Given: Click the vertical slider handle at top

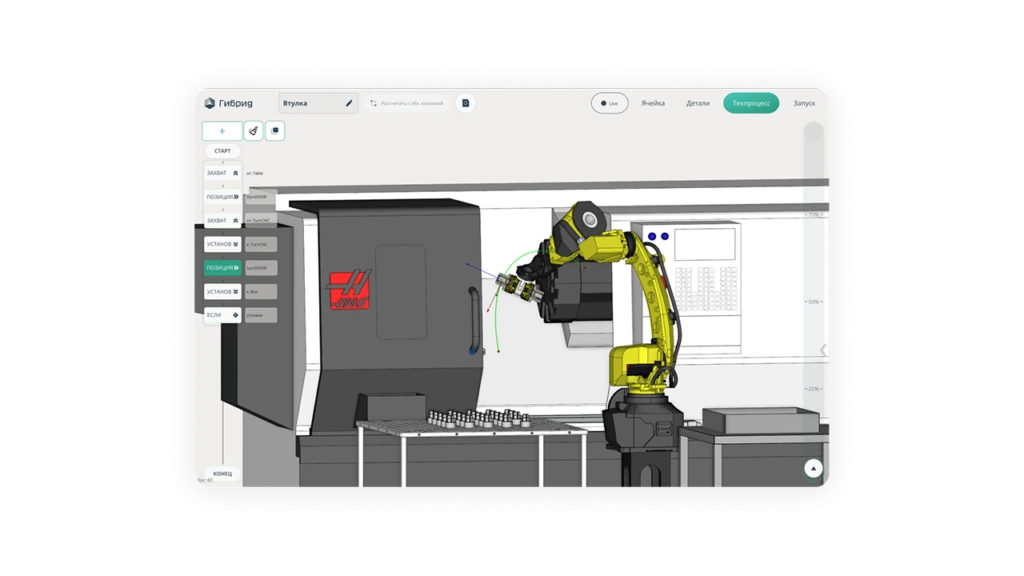Looking at the screenshot, I should (813, 131).
